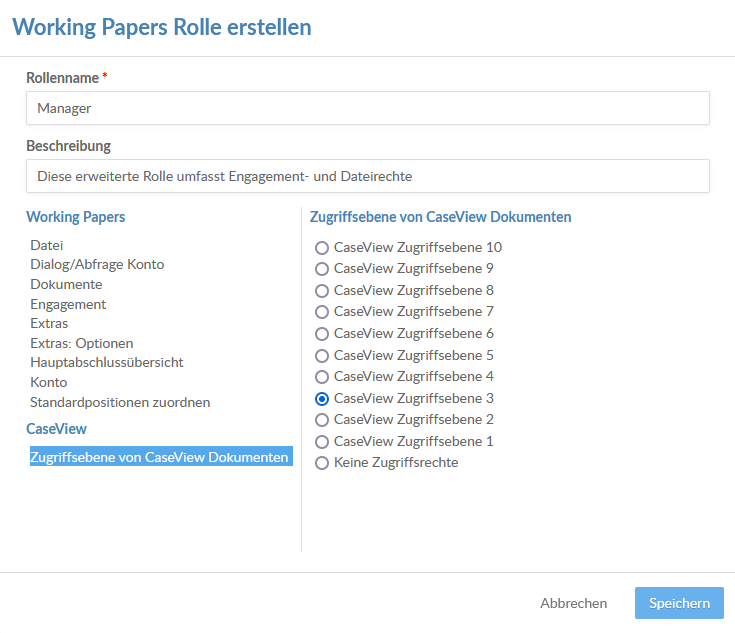Viewport: 735px width, 633px height.
Task: Click the Abbrechen button
Action: click(573, 603)
